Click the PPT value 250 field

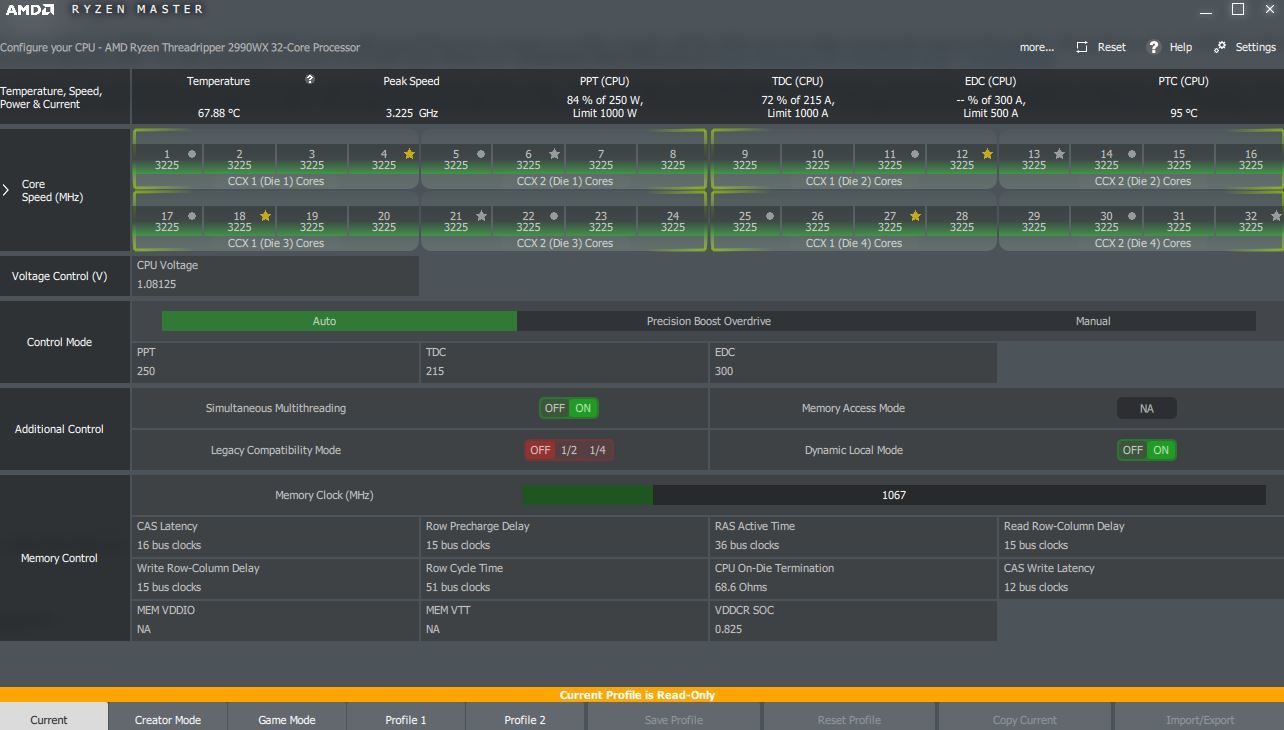coord(275,362)
